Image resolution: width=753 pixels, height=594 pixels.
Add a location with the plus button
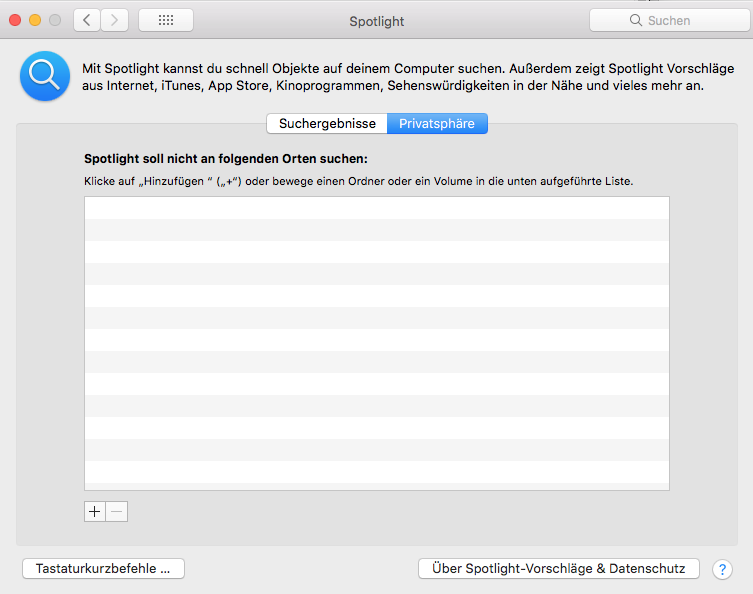[x=95, y=511]
